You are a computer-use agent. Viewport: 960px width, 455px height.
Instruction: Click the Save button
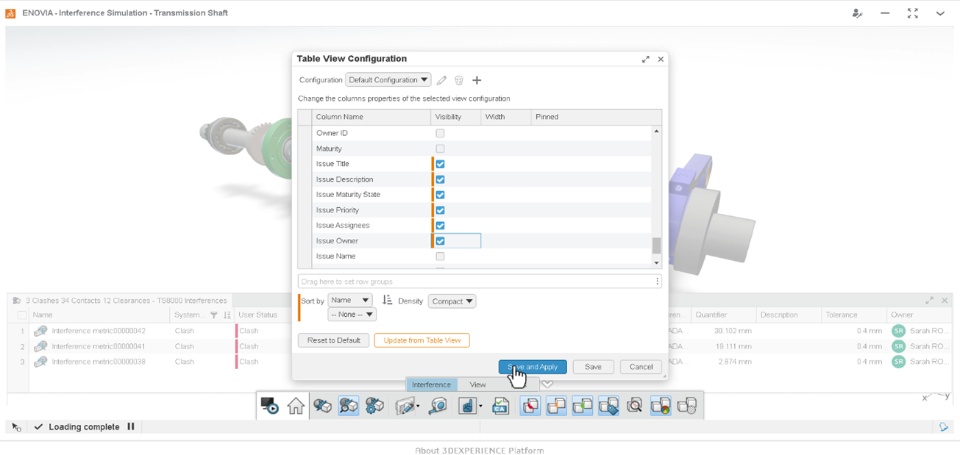(593, 367)
